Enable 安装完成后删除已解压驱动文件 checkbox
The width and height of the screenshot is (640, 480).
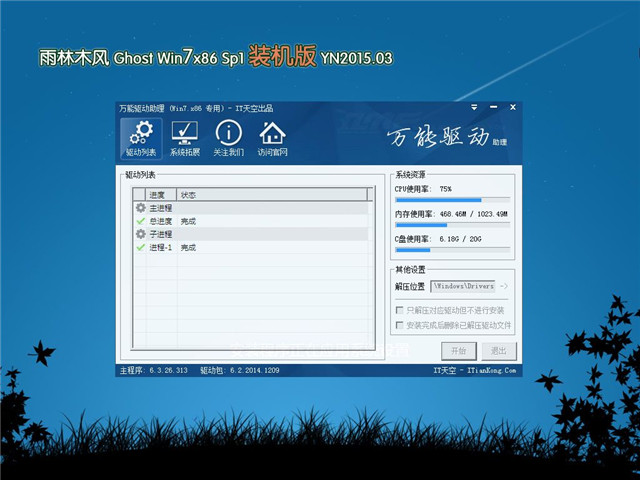[x=400, y=325]
